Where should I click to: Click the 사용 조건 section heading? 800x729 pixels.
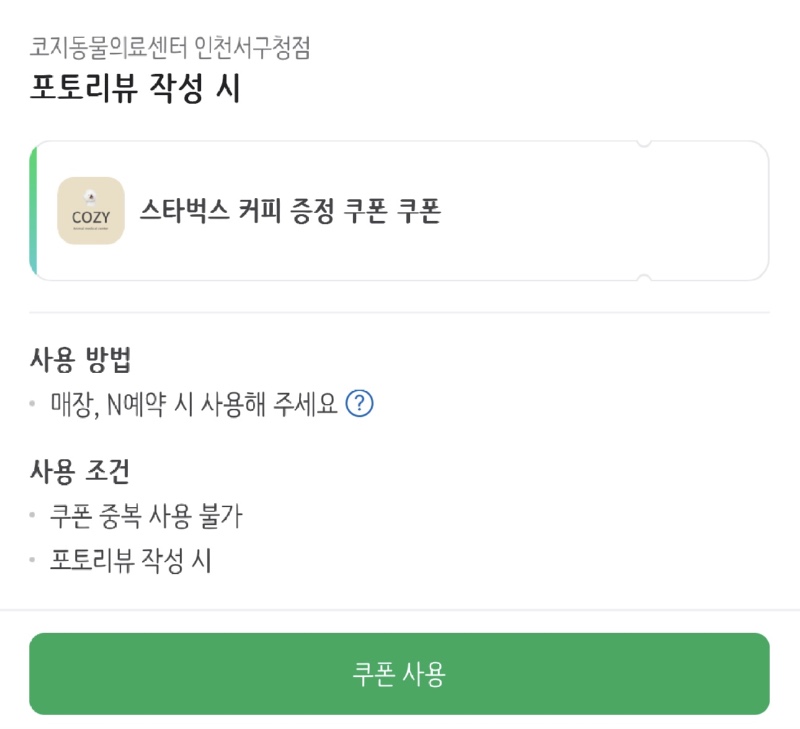[80, 471]
